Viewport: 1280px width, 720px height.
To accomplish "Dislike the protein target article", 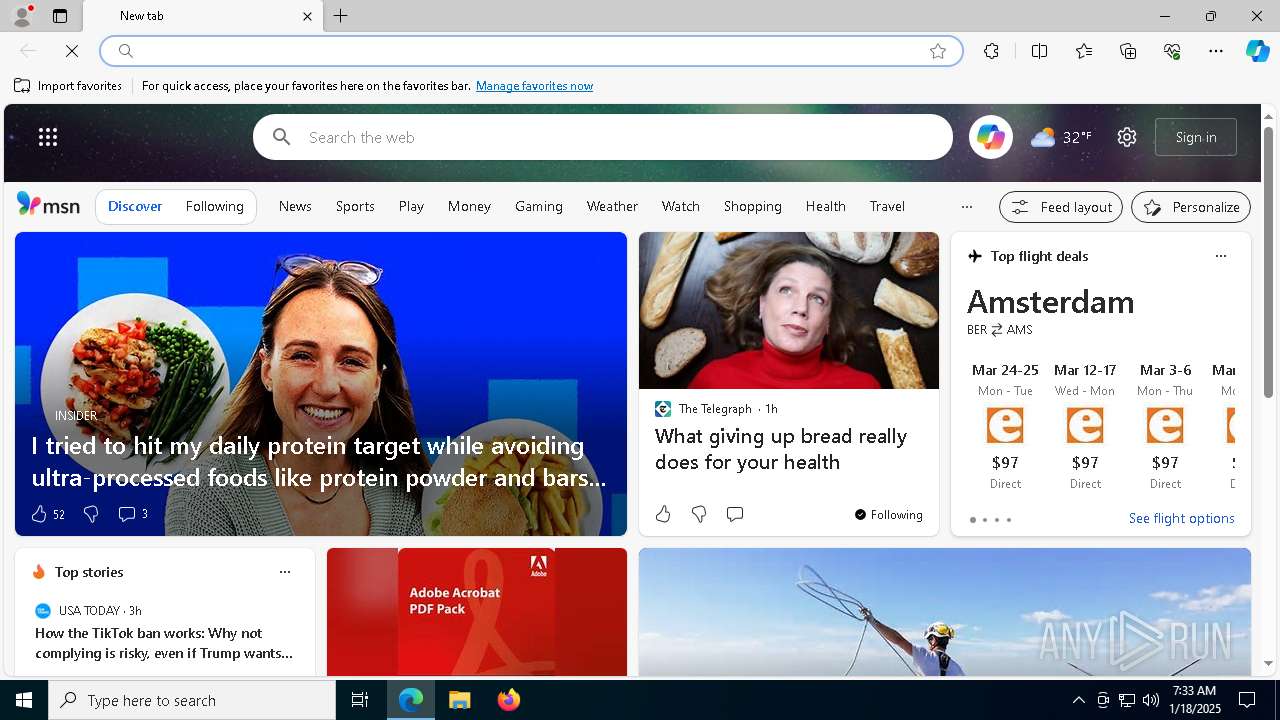I will pyautogui.click(x=91, y=514).
